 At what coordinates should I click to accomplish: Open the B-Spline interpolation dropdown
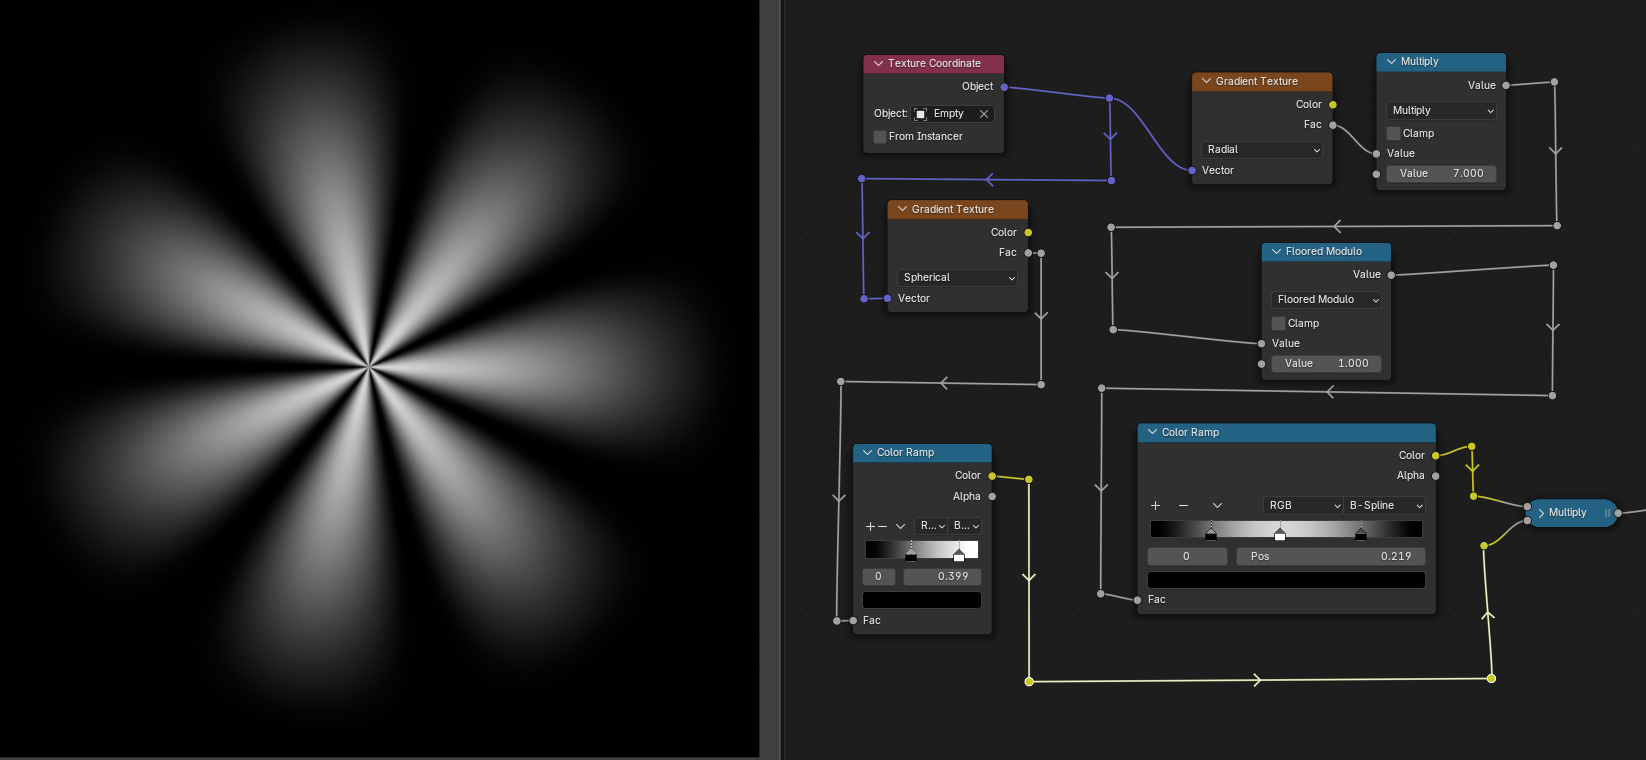pyautogui.click(x=1385, y=506)
